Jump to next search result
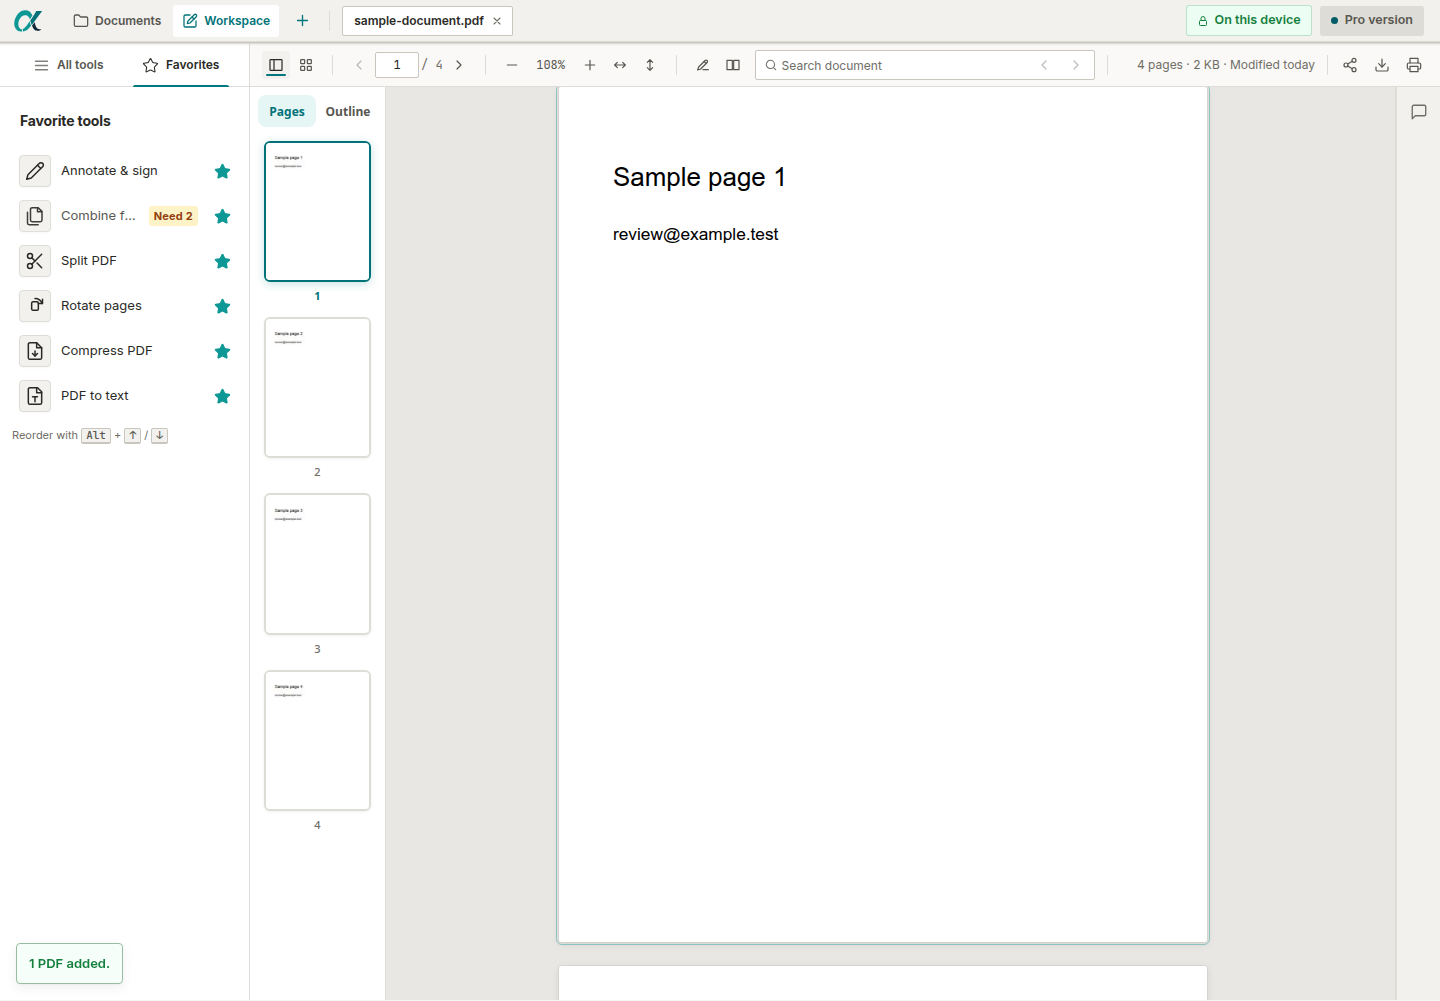This screenshot has height=1001, width=1440. (1076, 65)
